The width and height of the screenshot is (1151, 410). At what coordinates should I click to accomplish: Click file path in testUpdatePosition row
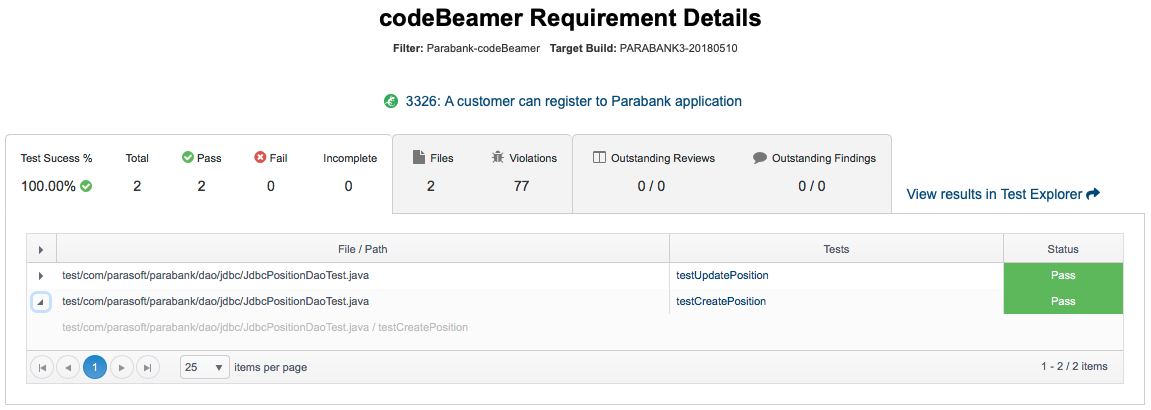pos(215,275)
